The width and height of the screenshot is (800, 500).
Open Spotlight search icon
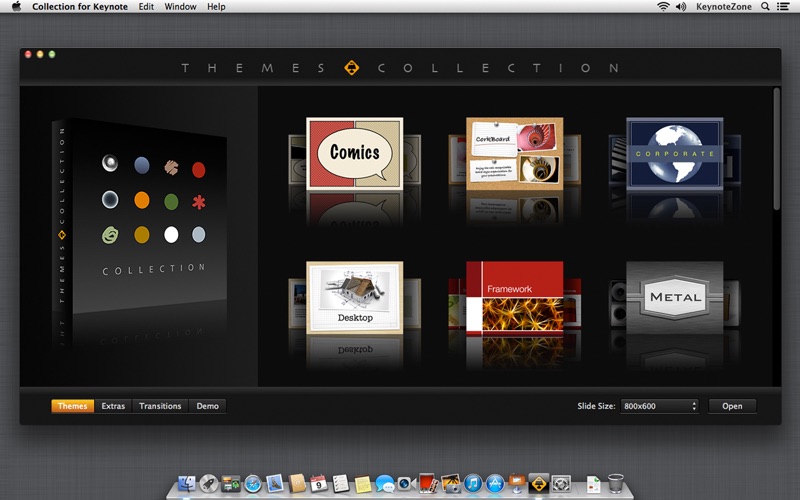point(765,7)
